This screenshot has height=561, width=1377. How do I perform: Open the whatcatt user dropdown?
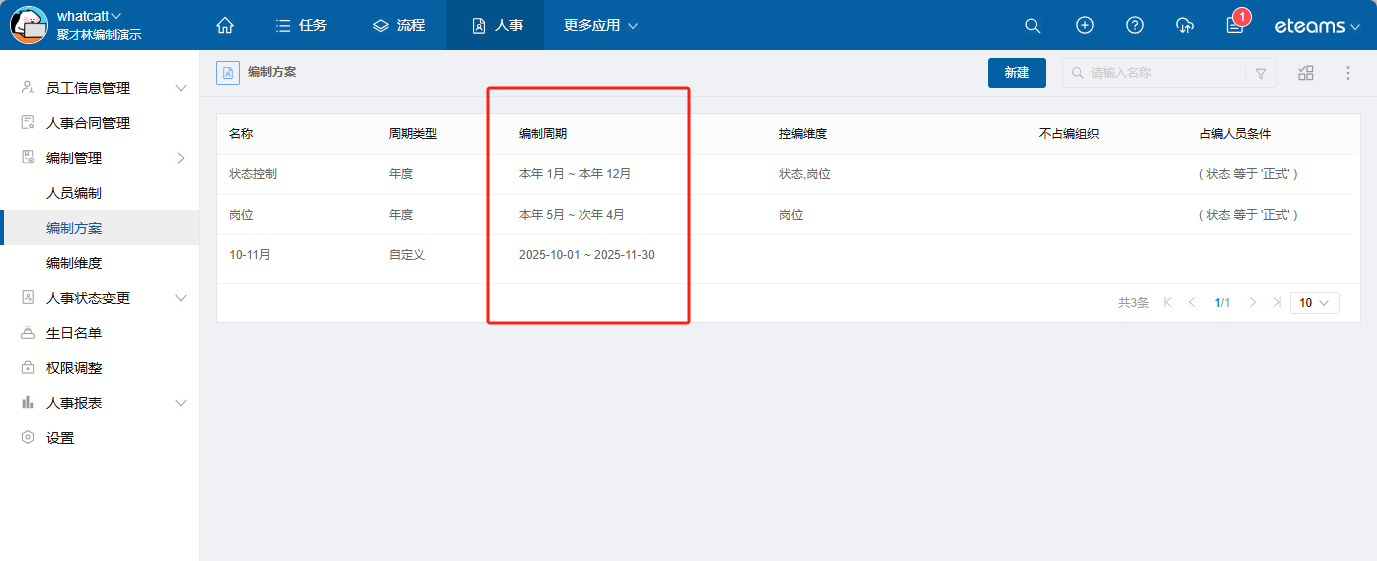(89, 16)
